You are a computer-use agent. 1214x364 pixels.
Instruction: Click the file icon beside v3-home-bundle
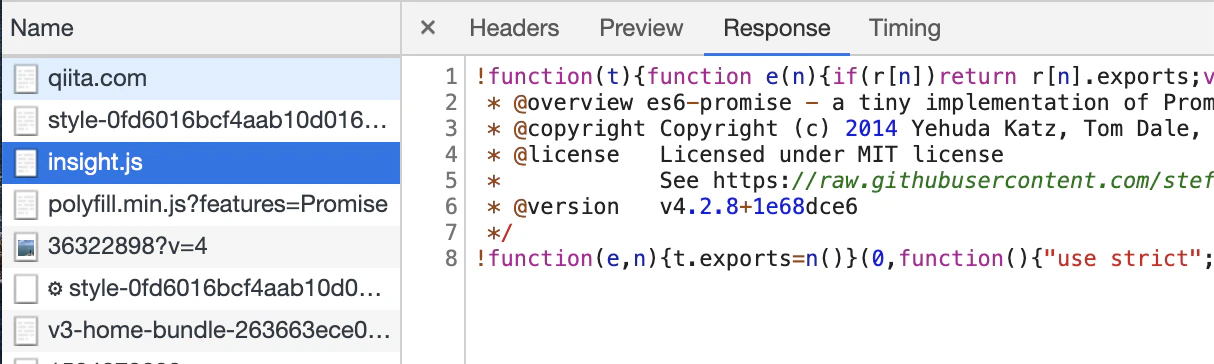(27, 330)
